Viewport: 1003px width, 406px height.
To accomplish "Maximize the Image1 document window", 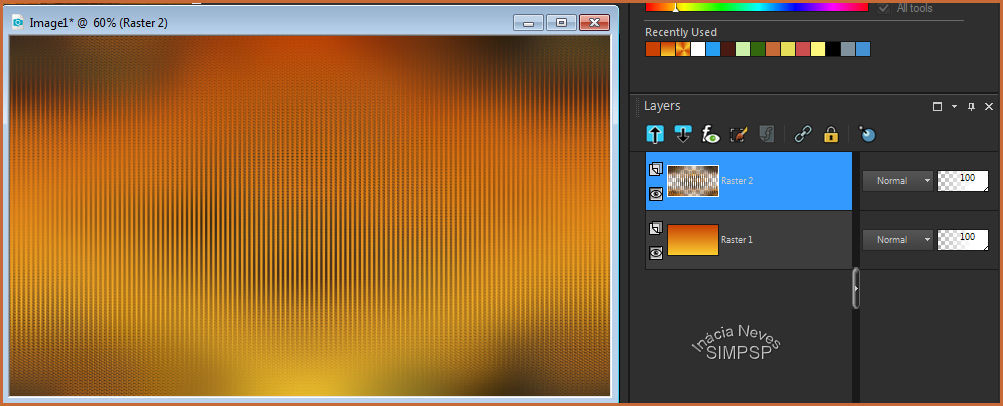I will 561,22.
